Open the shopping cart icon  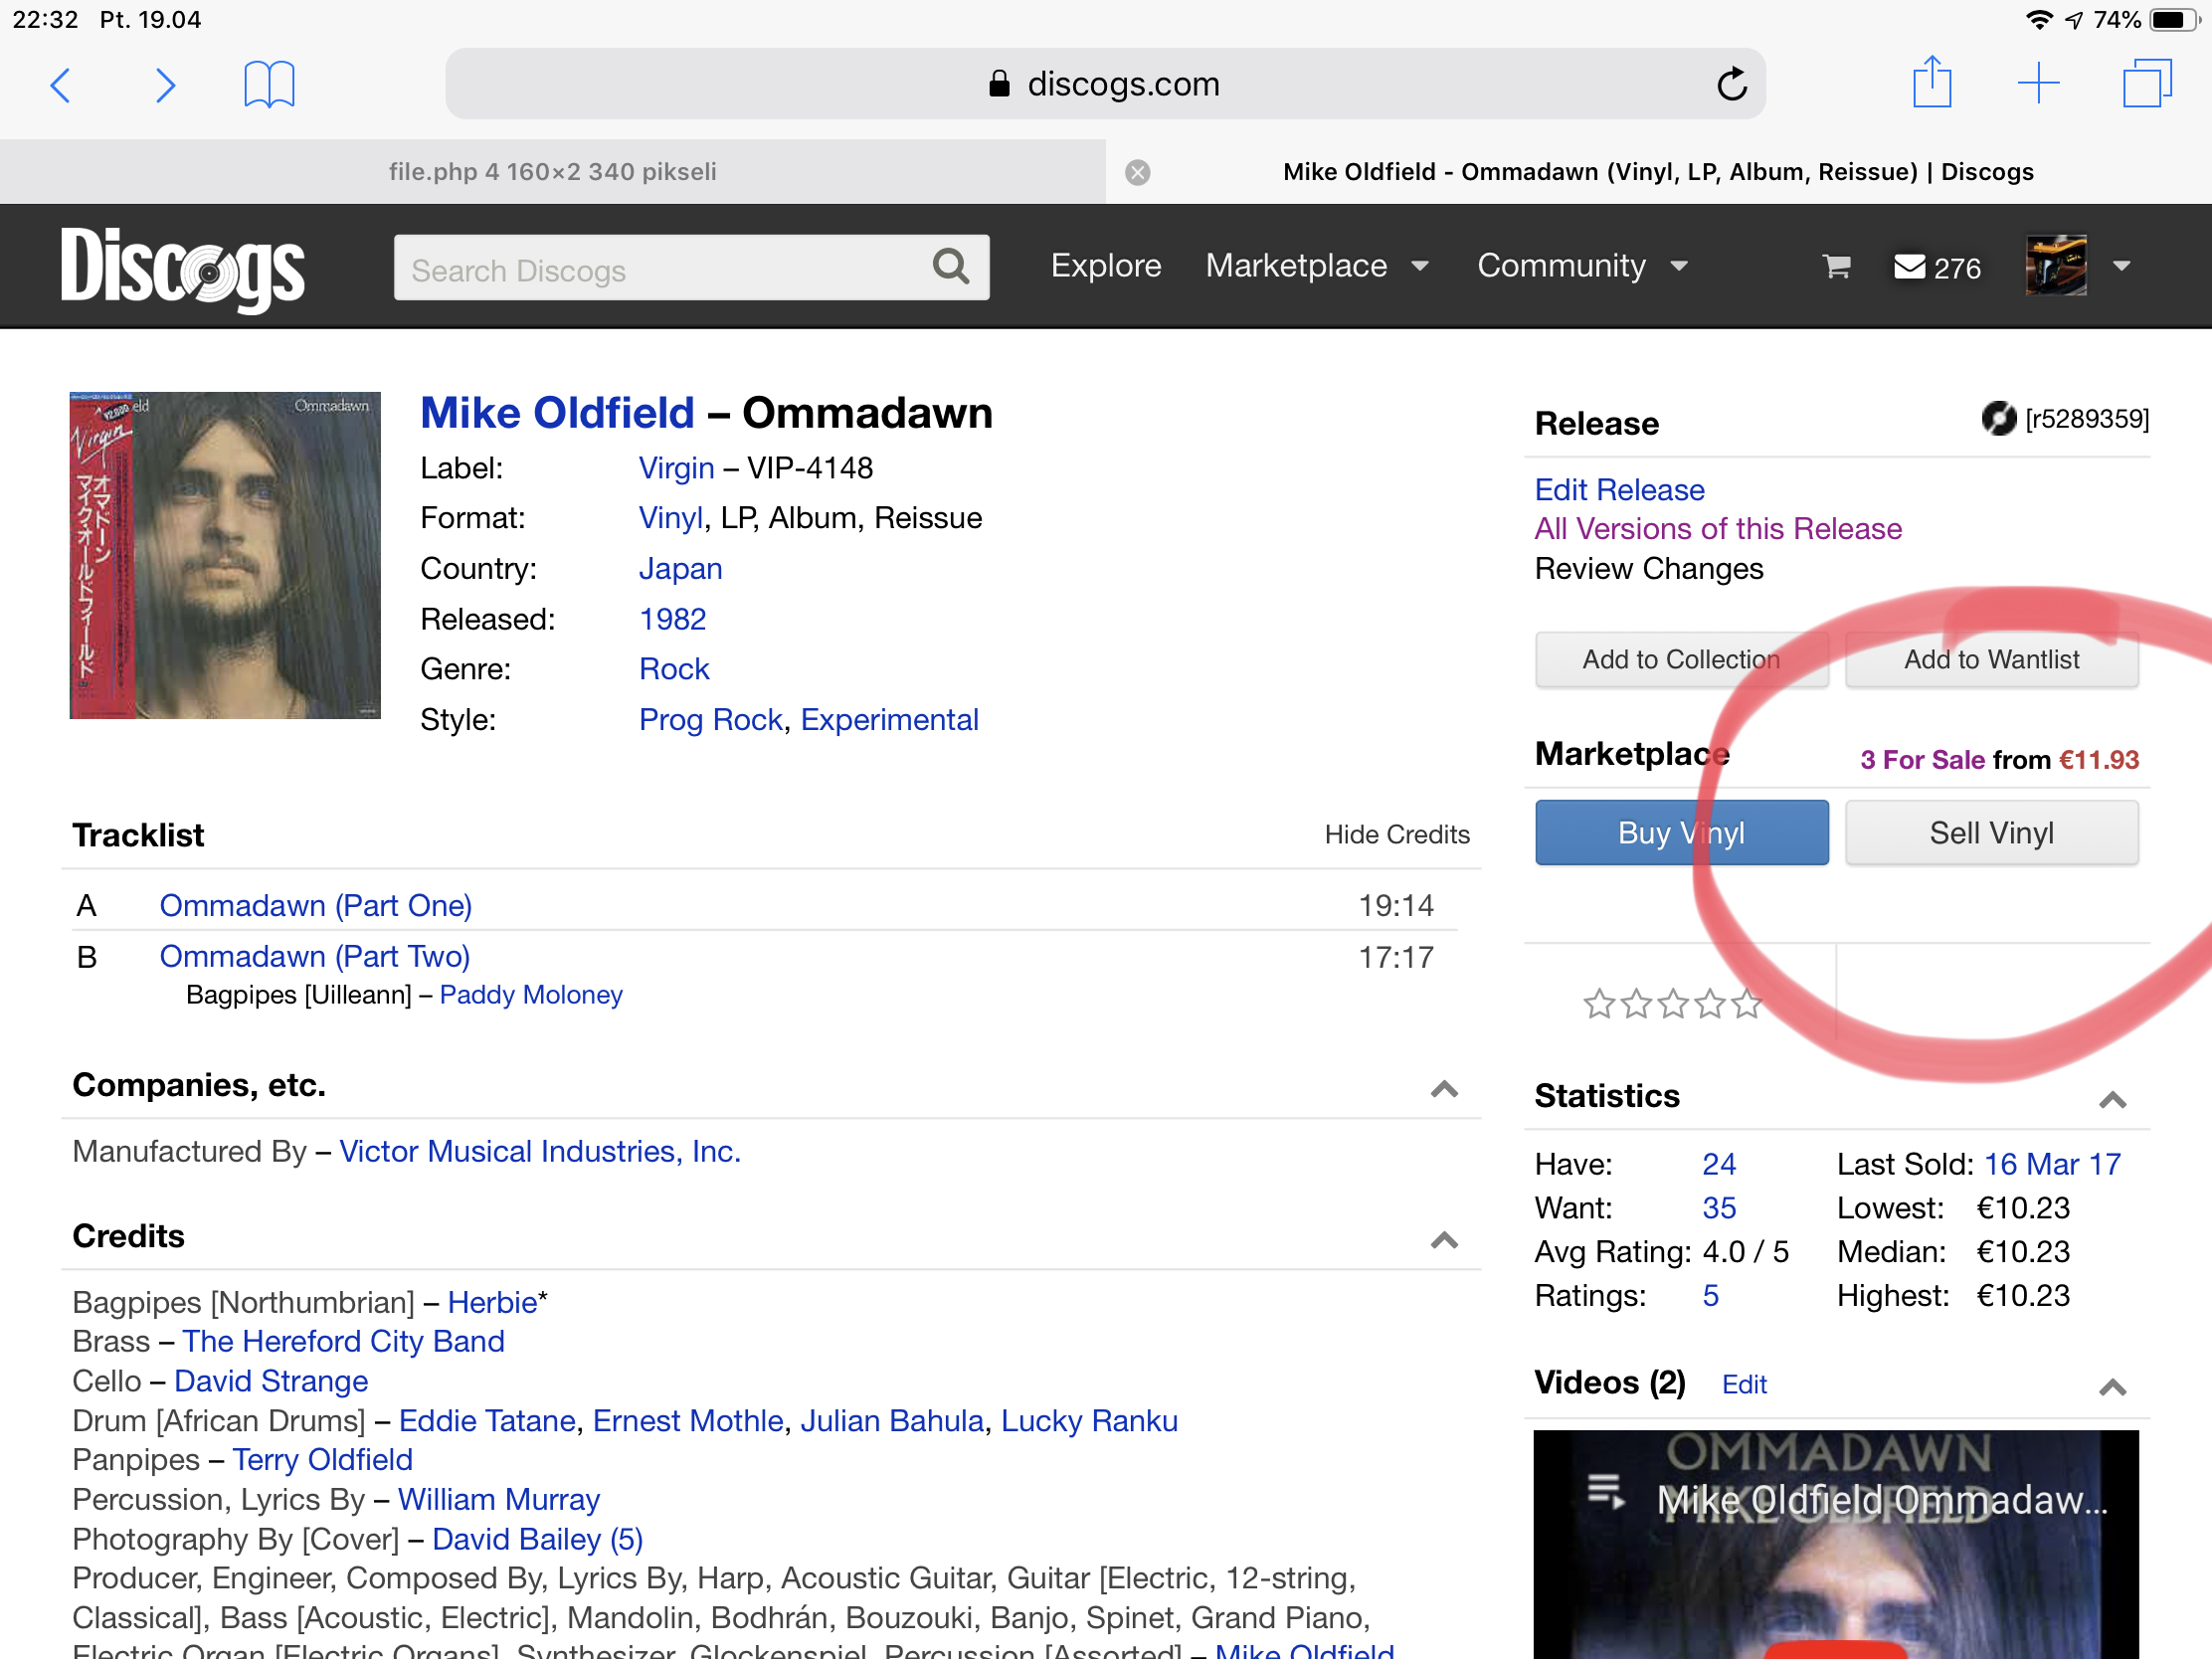click(1836, 266)
